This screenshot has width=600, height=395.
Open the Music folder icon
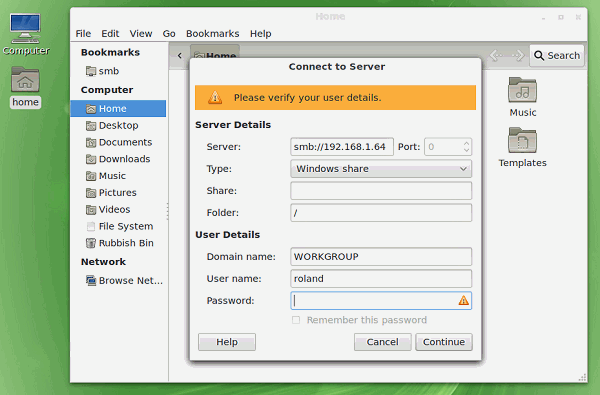pyautogui.click(x=523, y=96)
